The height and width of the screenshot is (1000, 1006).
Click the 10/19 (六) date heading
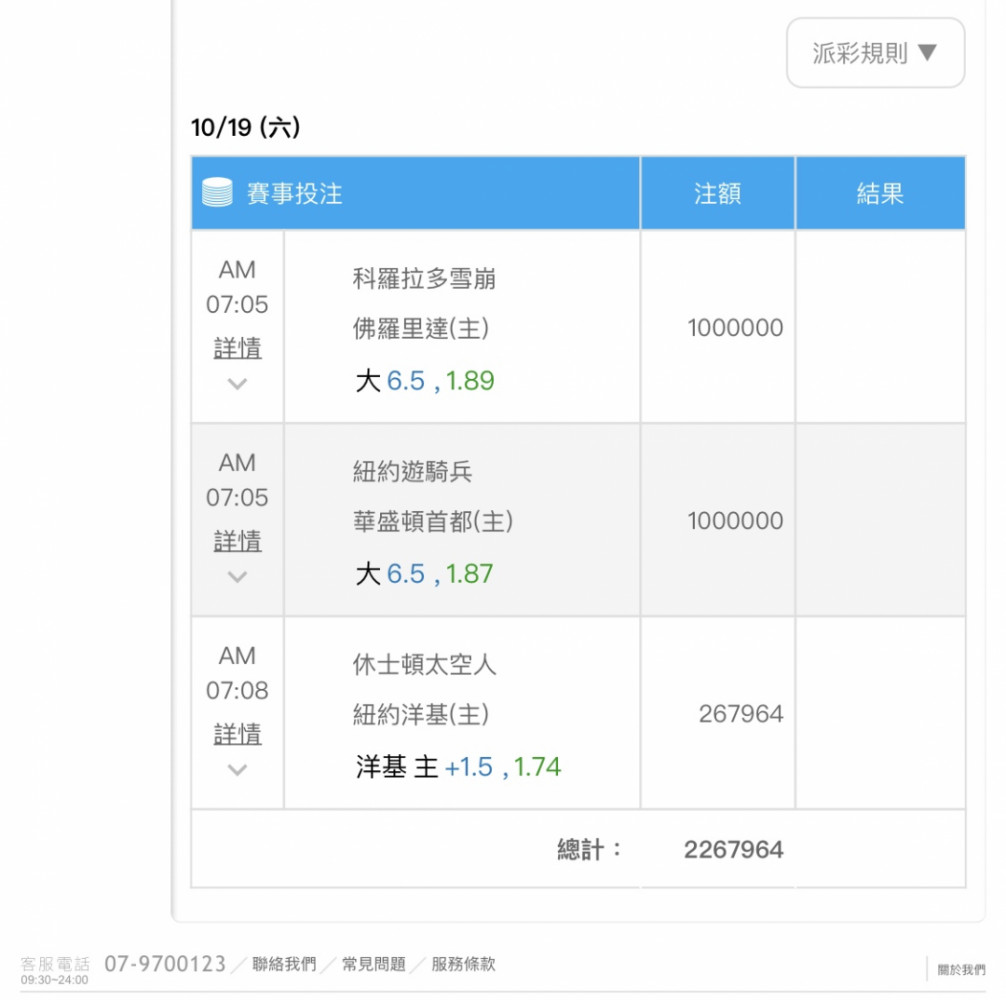246,127
